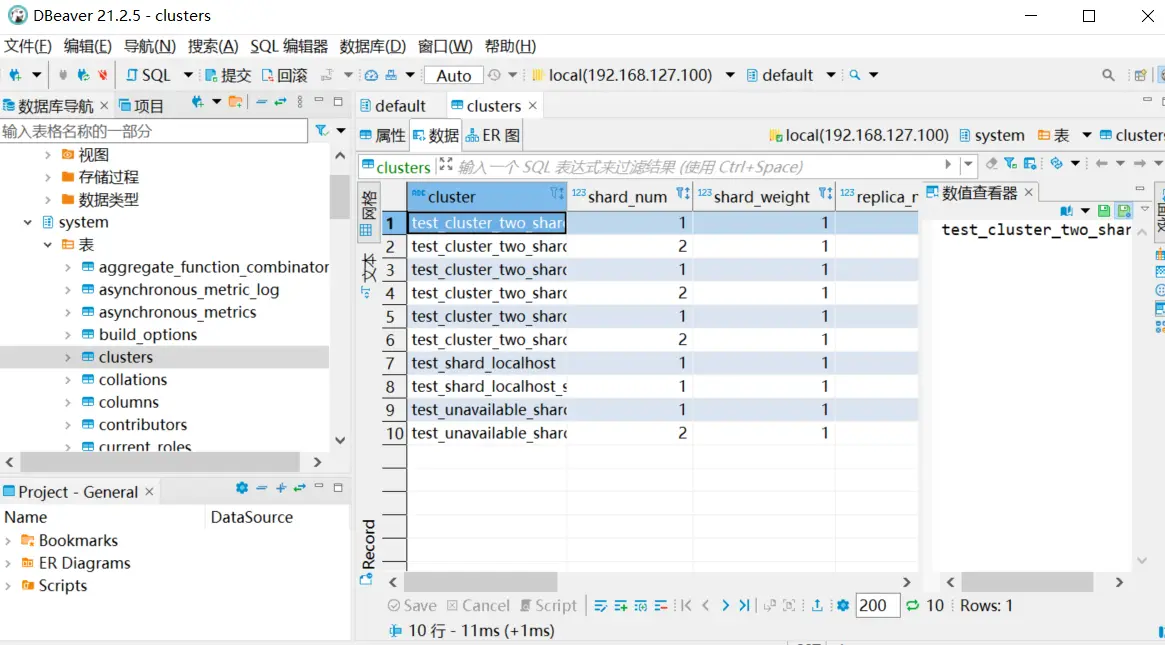Click the red disconnect plug icon
Viewport: 1165px width, 645px height.
(103, 75)
